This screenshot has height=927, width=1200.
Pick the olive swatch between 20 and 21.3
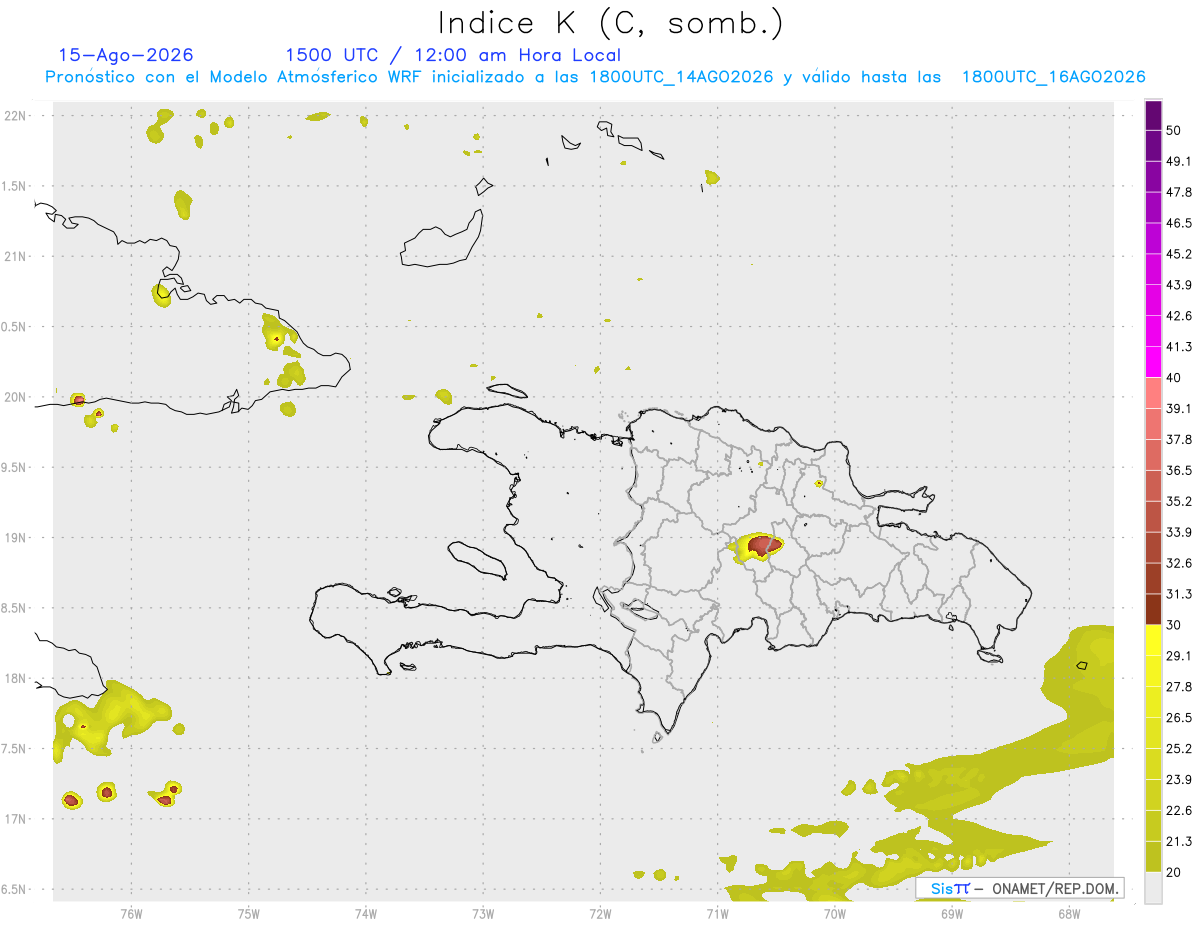[x=1154, y=857]
